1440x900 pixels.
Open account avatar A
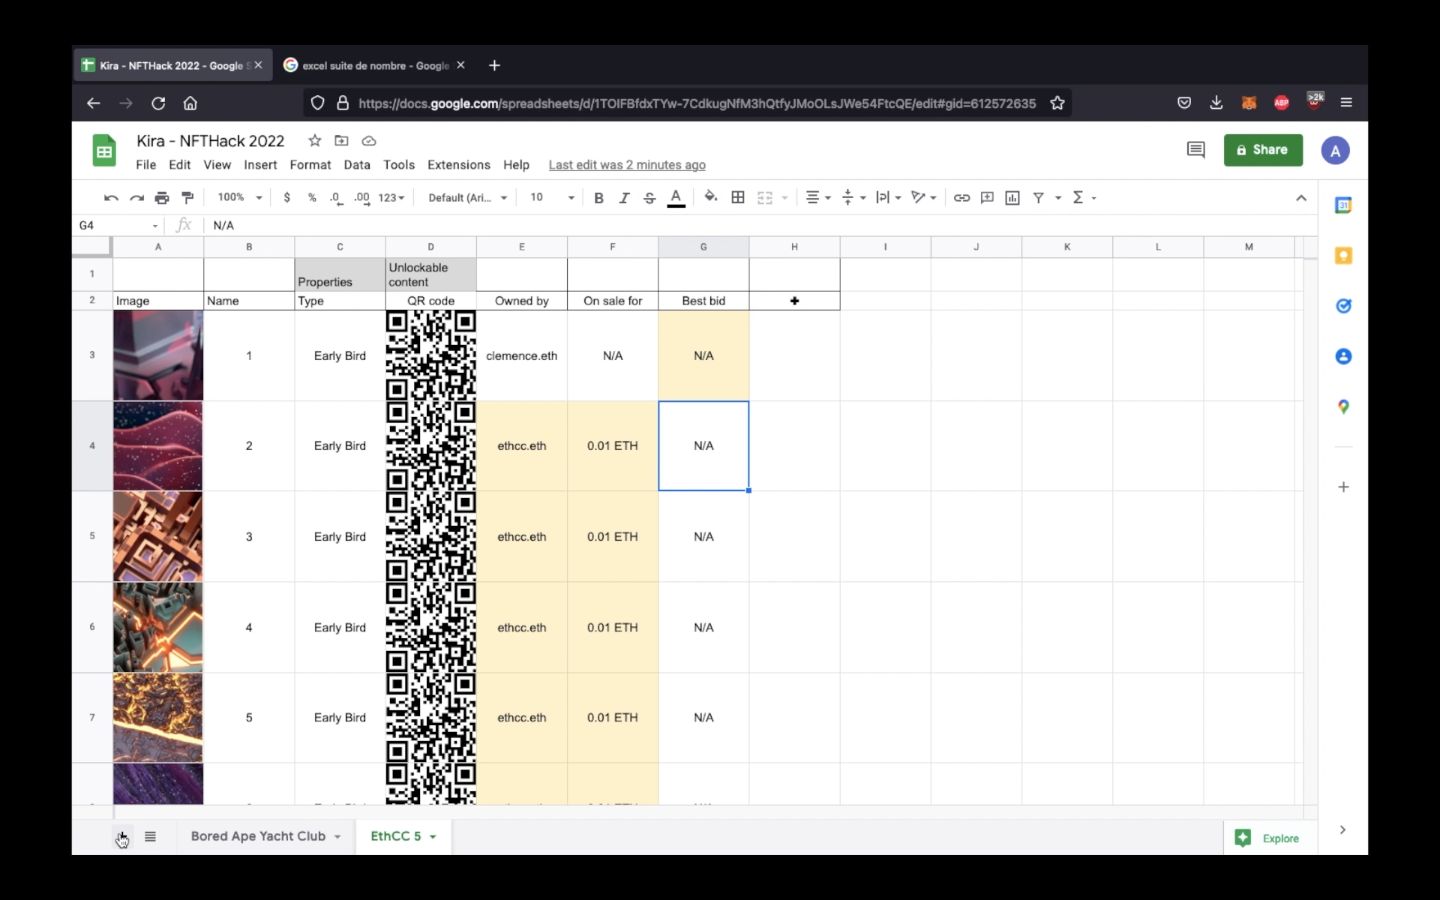point(1335,151)
